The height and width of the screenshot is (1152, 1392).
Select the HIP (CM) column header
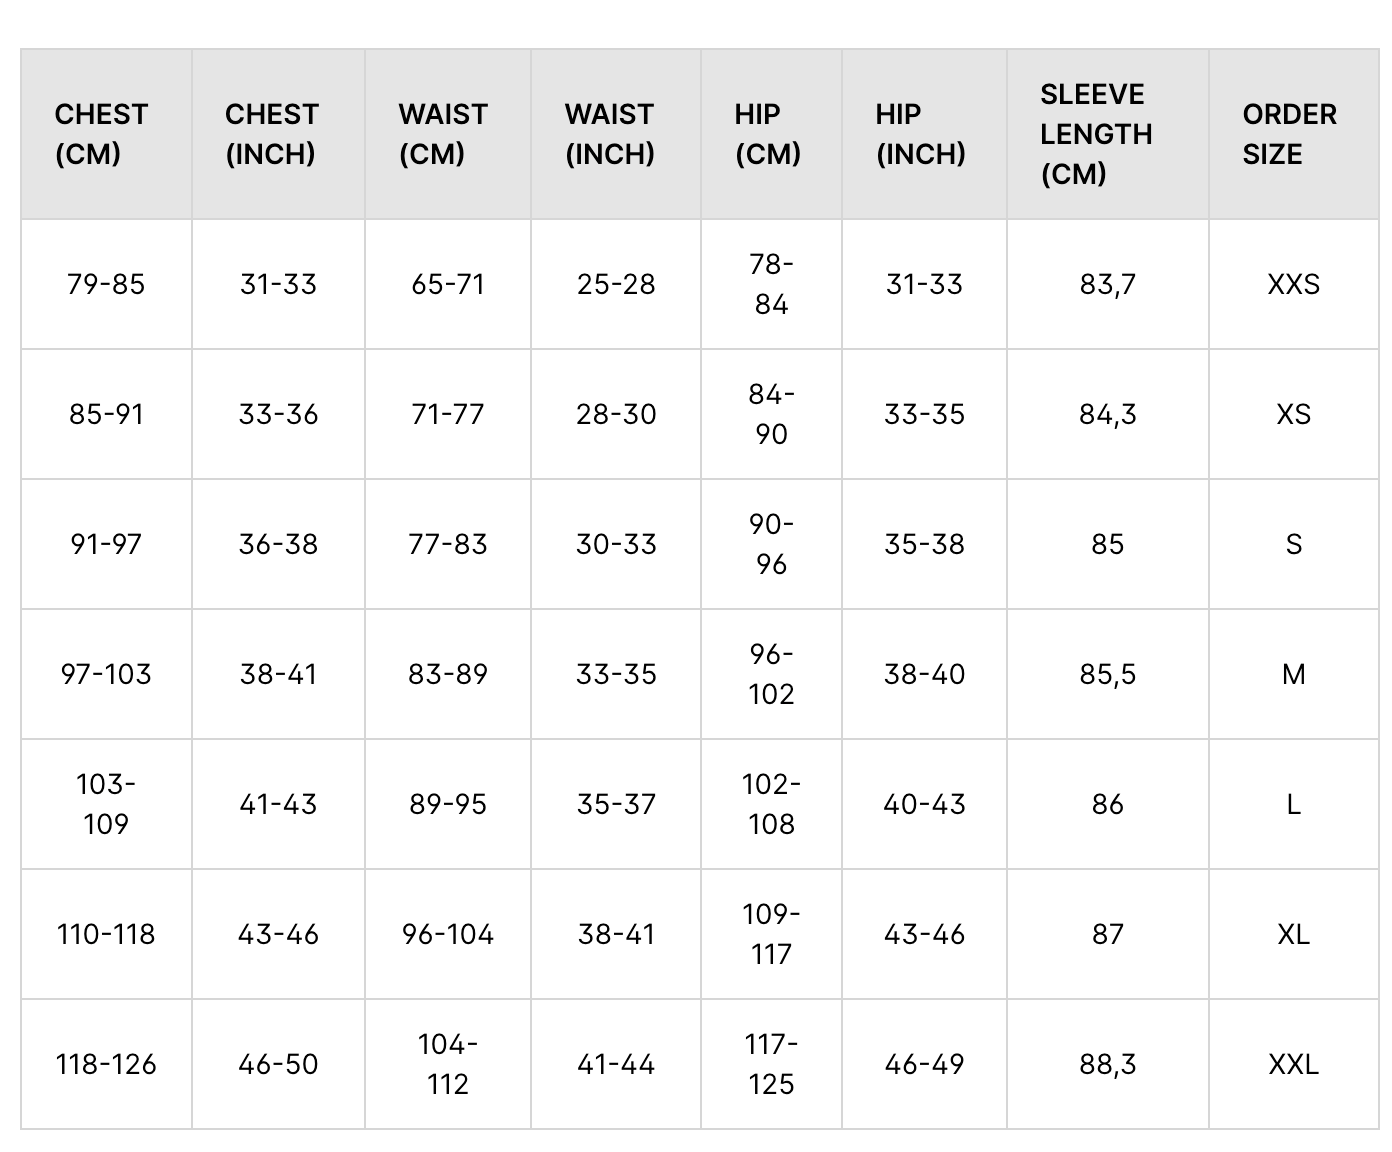click(768, 134)
